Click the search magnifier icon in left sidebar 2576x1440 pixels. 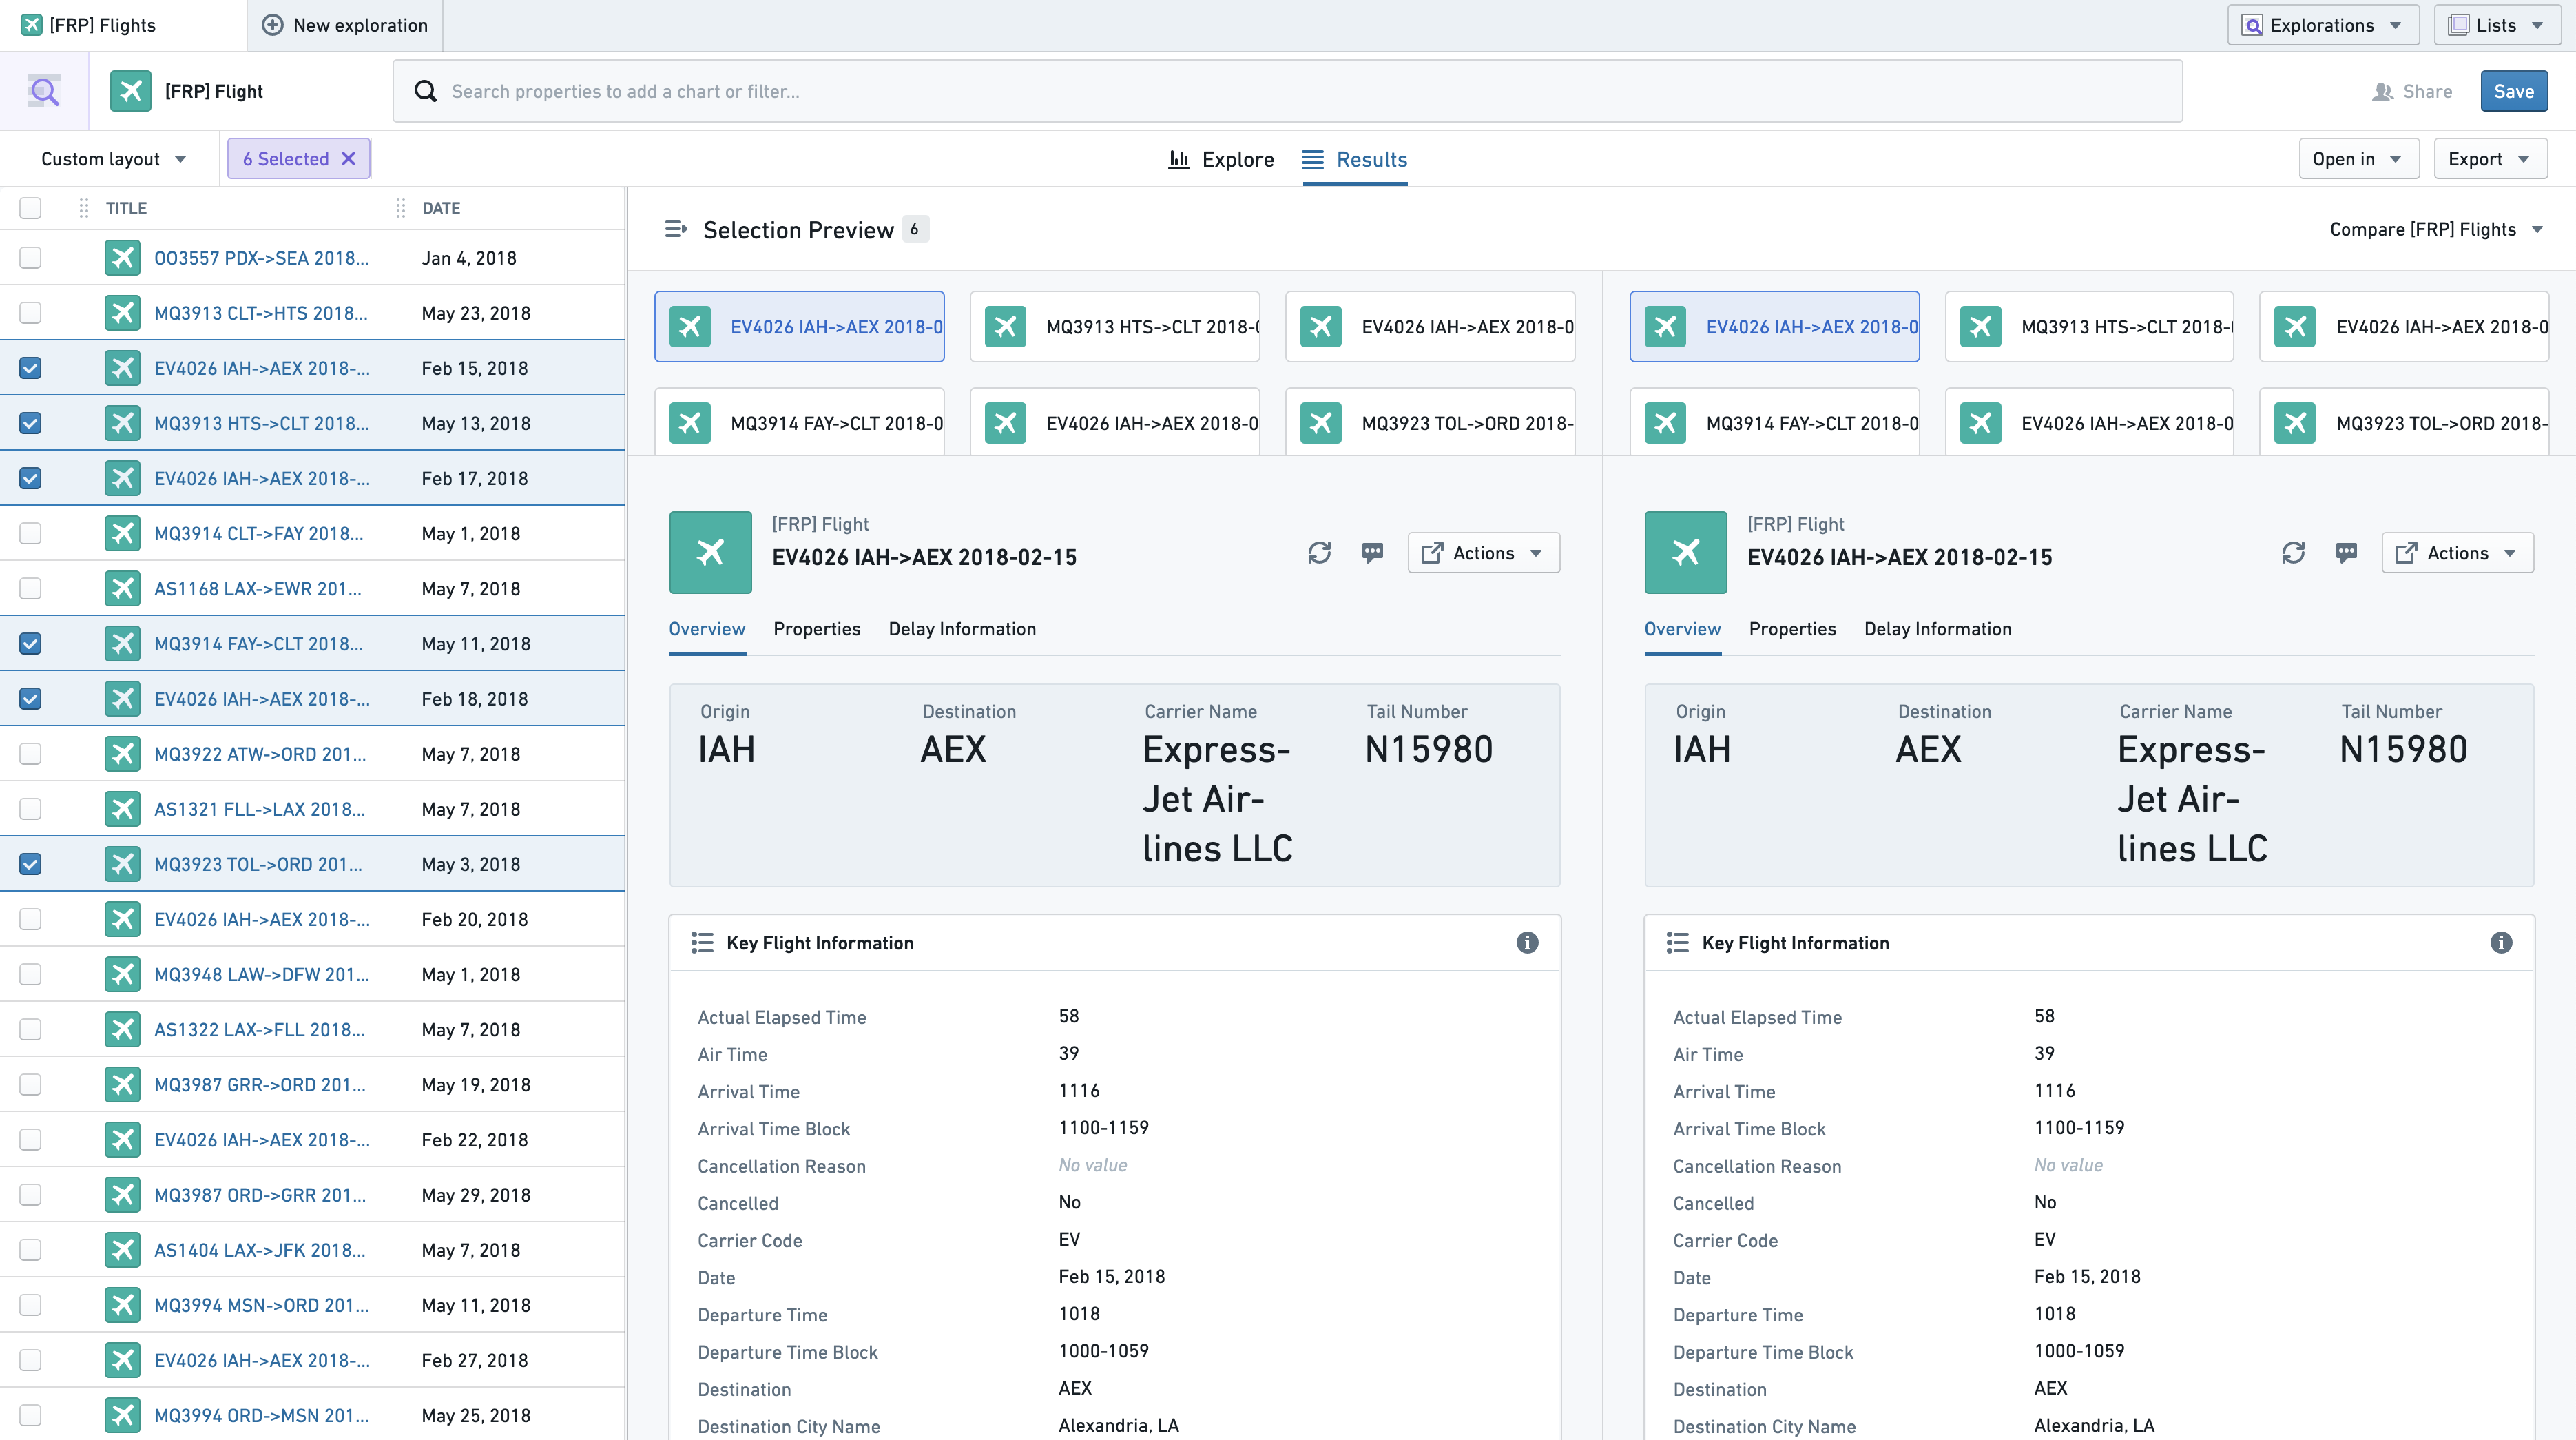(44, 91)
